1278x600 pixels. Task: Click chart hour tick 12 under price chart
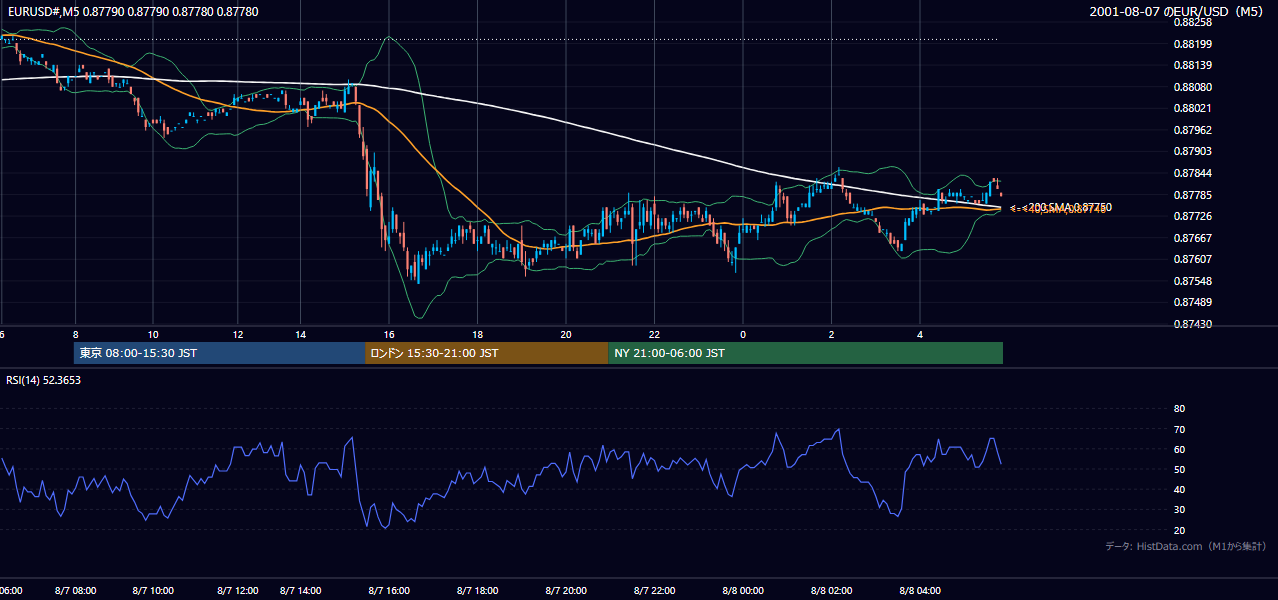(237, 334)
